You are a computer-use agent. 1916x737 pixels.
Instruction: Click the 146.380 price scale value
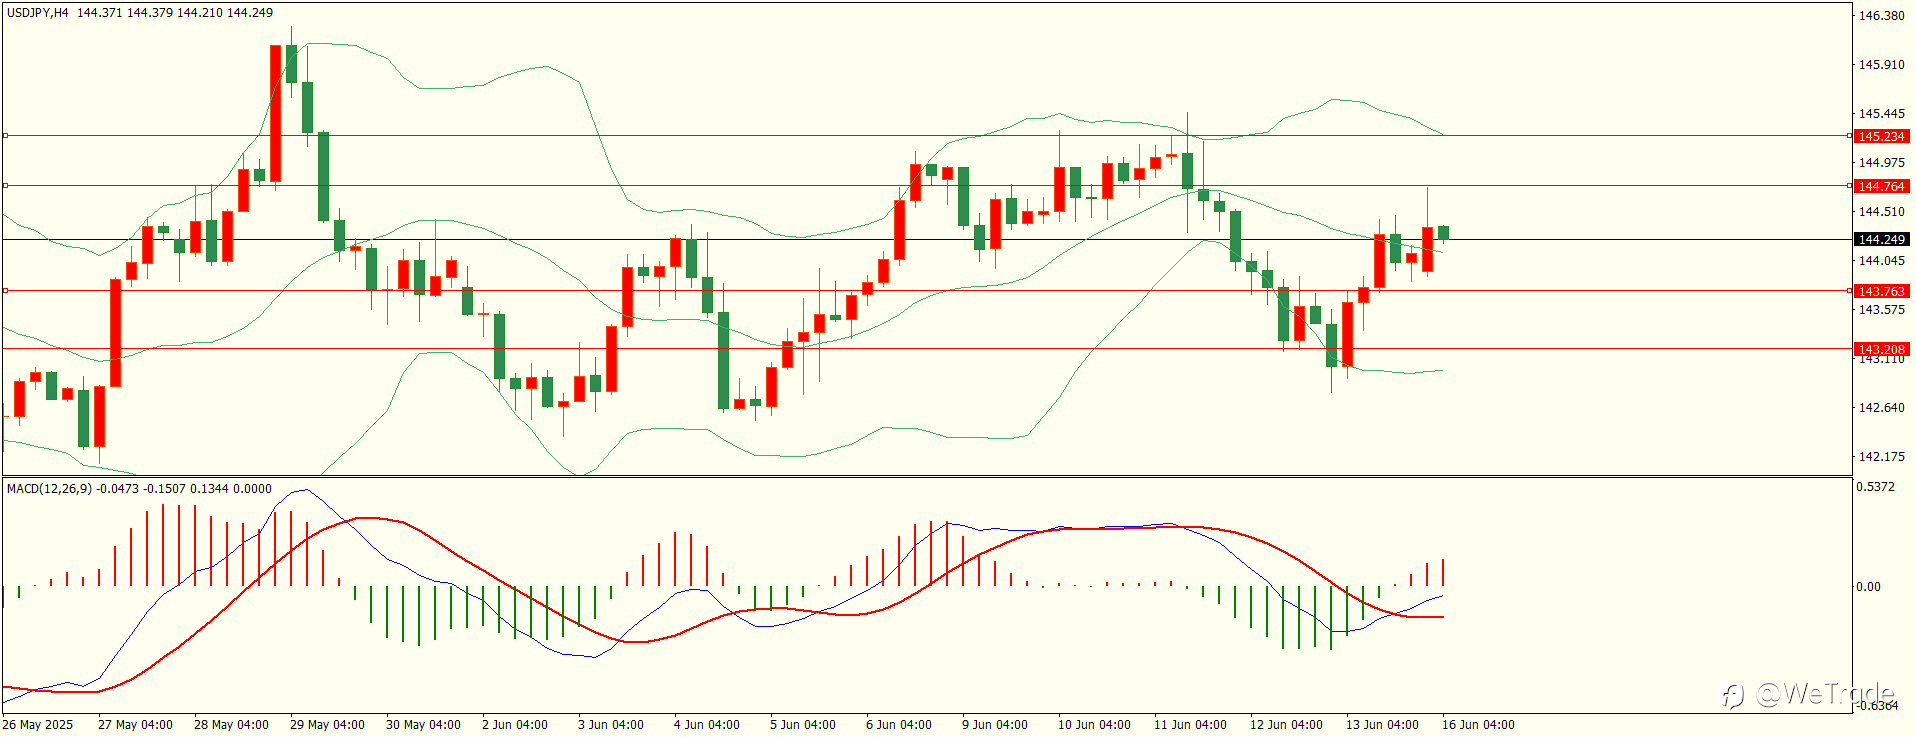click(1881, 16)
